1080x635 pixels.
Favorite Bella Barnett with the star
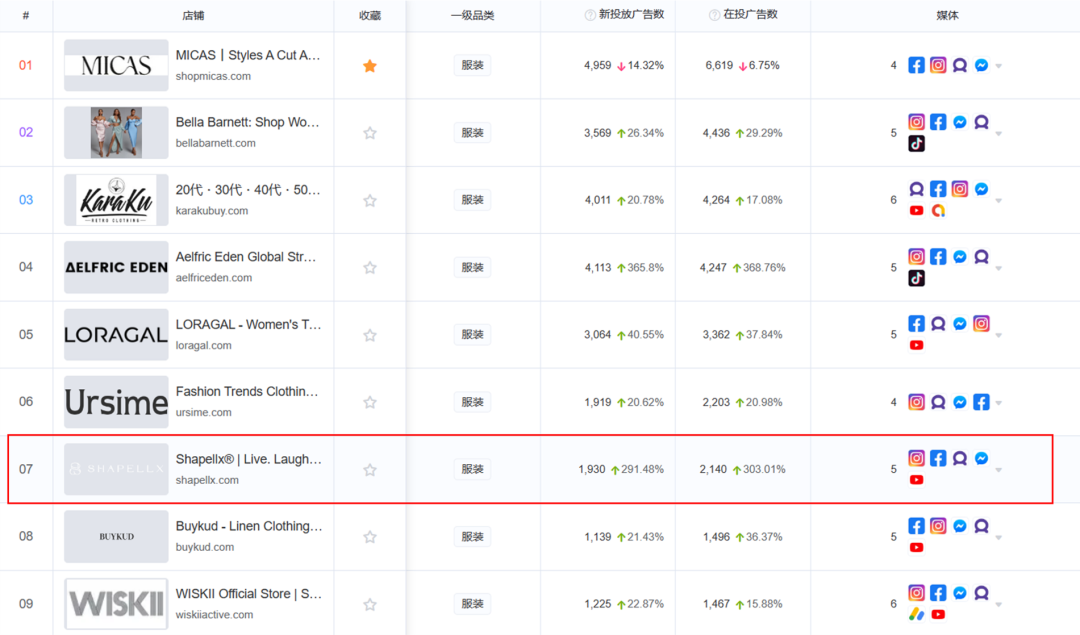tap(370, 133)
